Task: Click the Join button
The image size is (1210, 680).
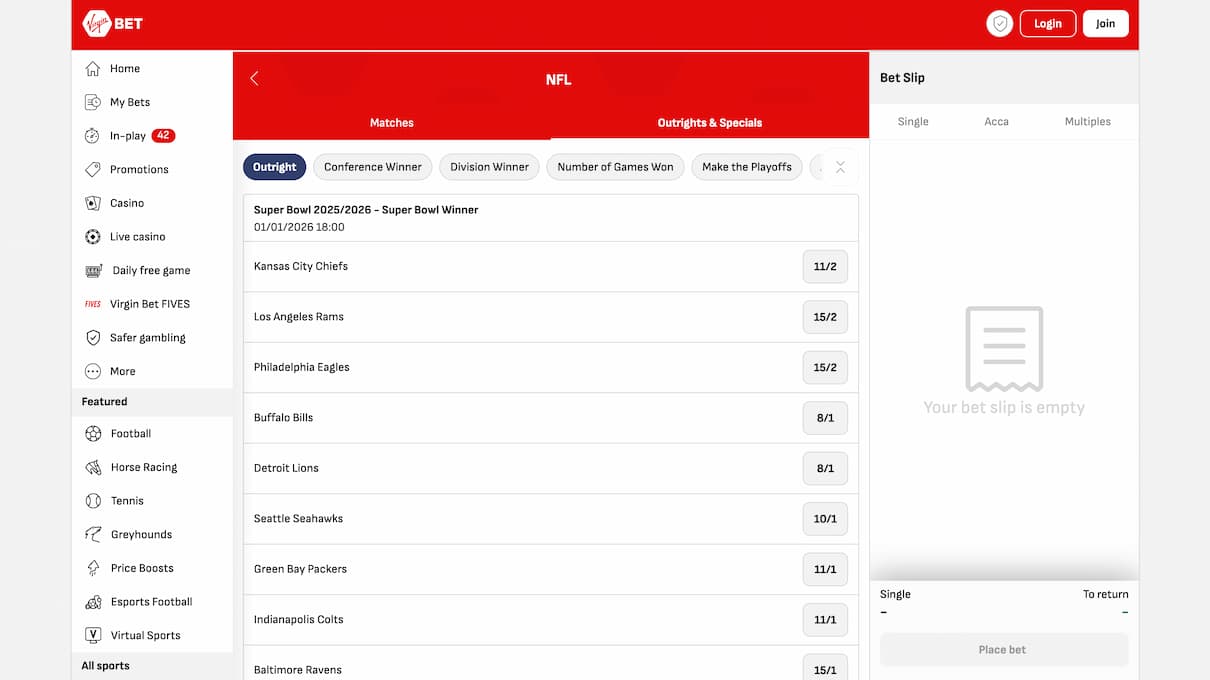Action: point(1105,23)
